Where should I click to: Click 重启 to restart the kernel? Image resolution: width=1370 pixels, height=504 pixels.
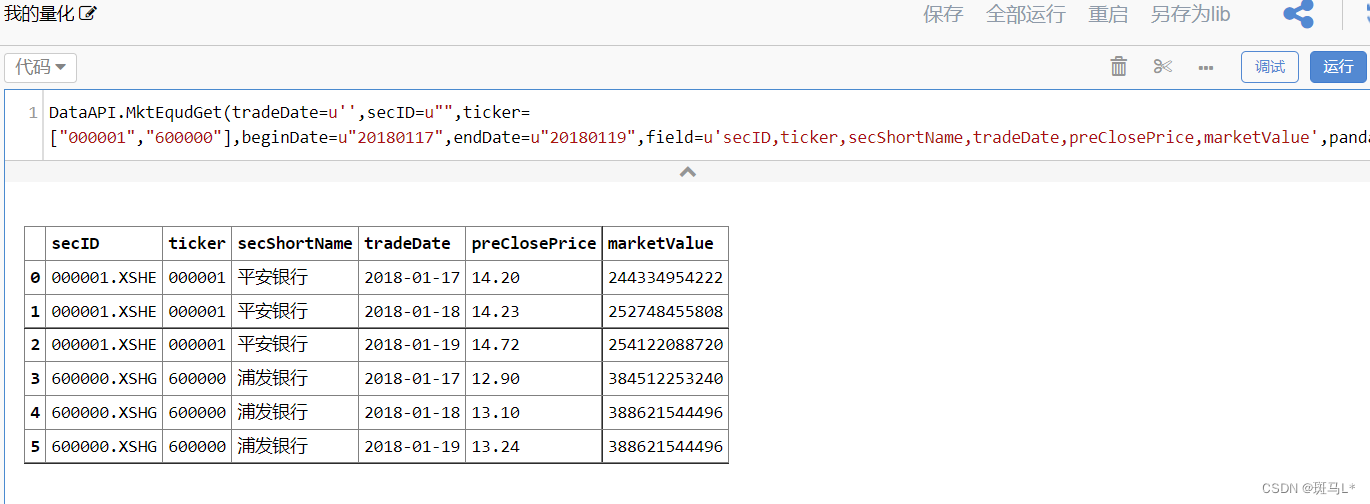tap(1108, 14)
